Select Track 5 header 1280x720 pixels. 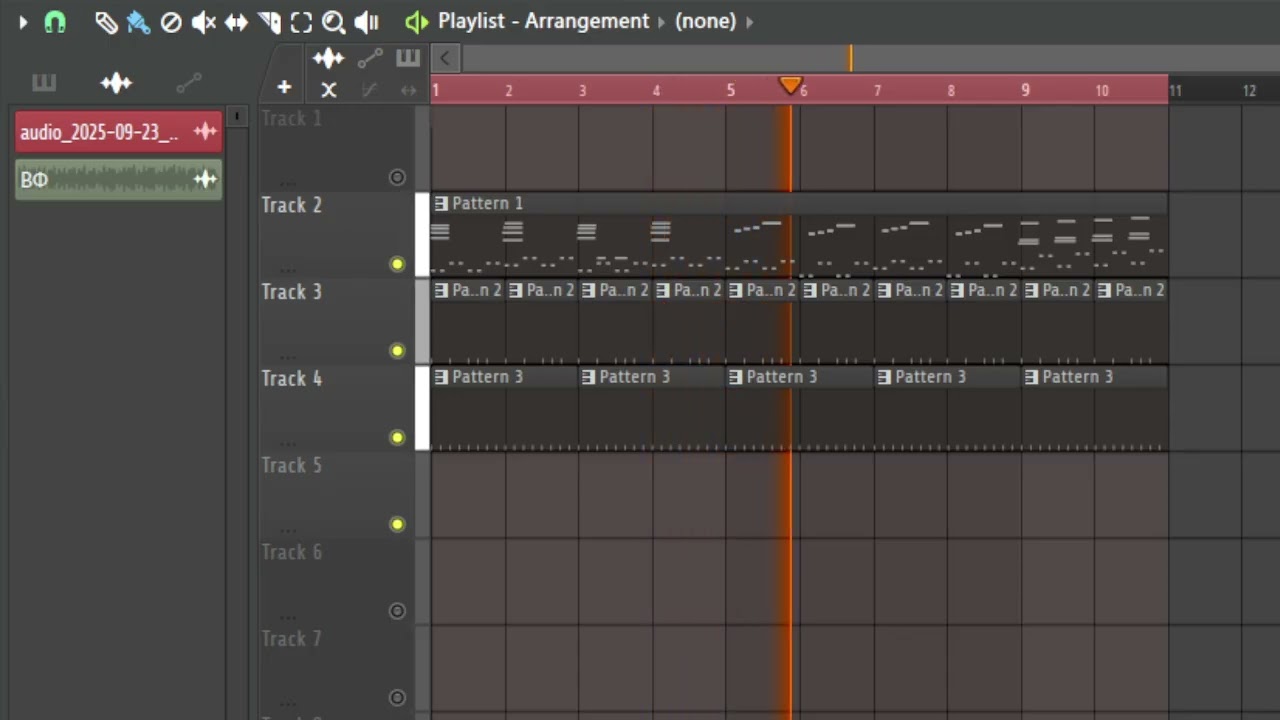point(336,496)
